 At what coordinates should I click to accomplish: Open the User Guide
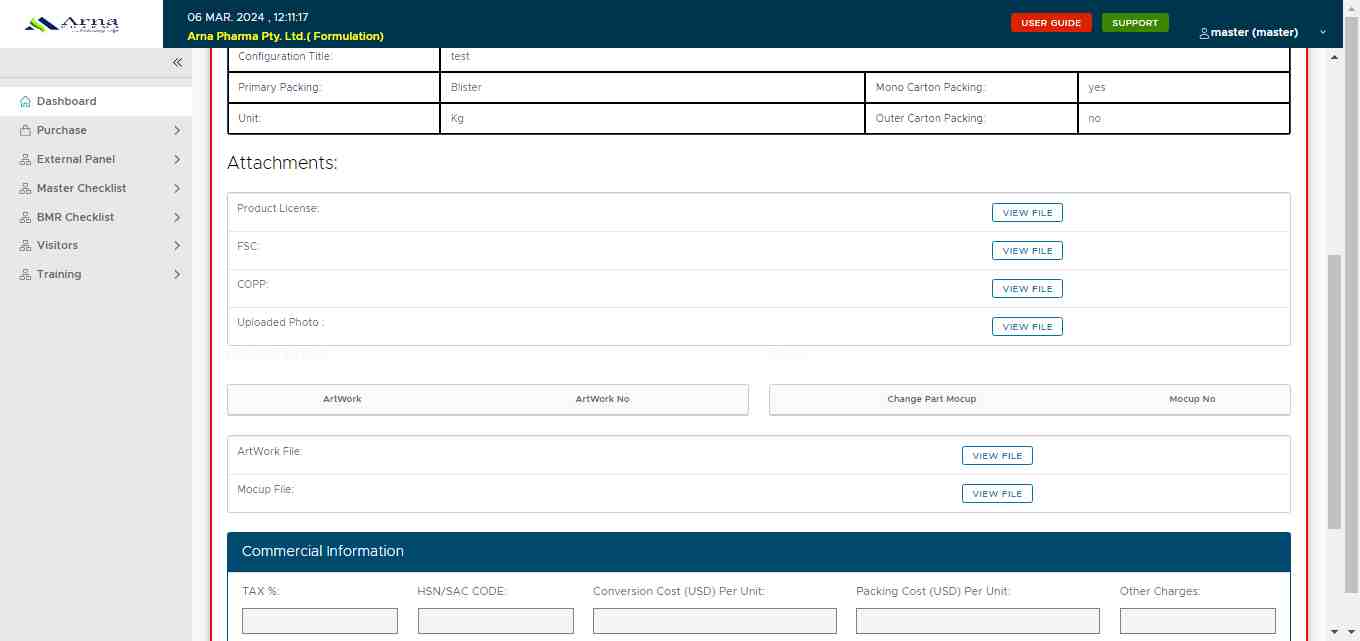coord(1050,23)
